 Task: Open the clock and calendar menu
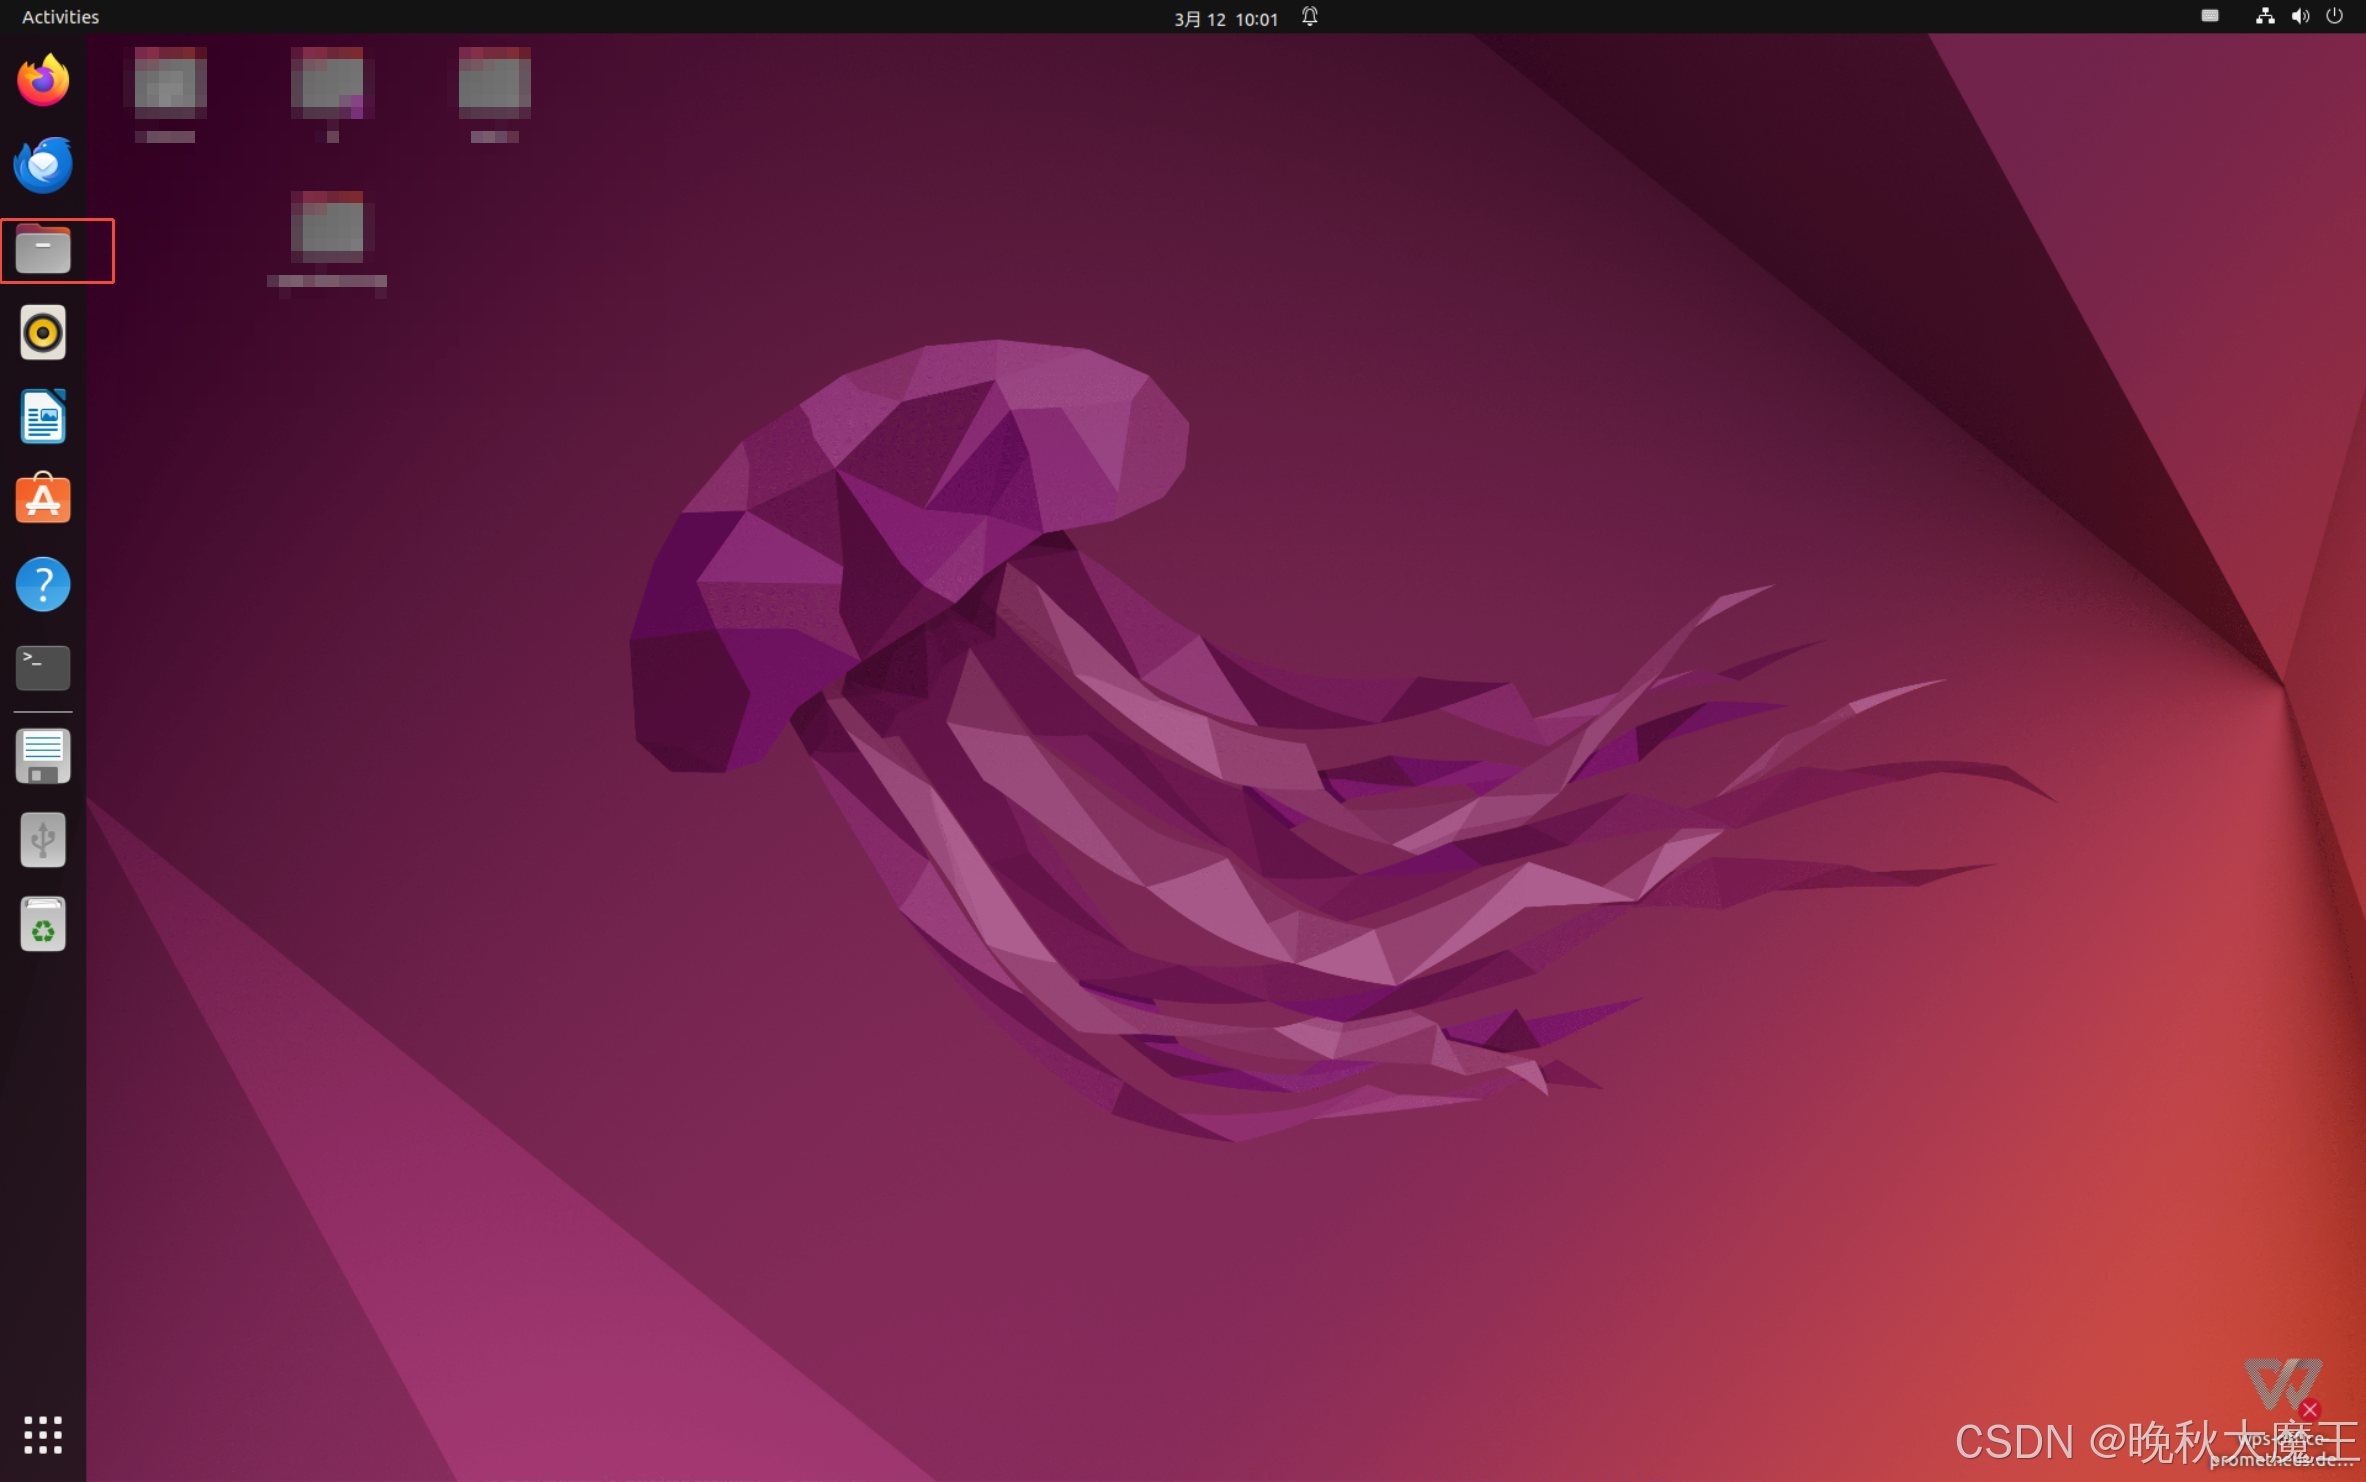[x=1226, y=19]
